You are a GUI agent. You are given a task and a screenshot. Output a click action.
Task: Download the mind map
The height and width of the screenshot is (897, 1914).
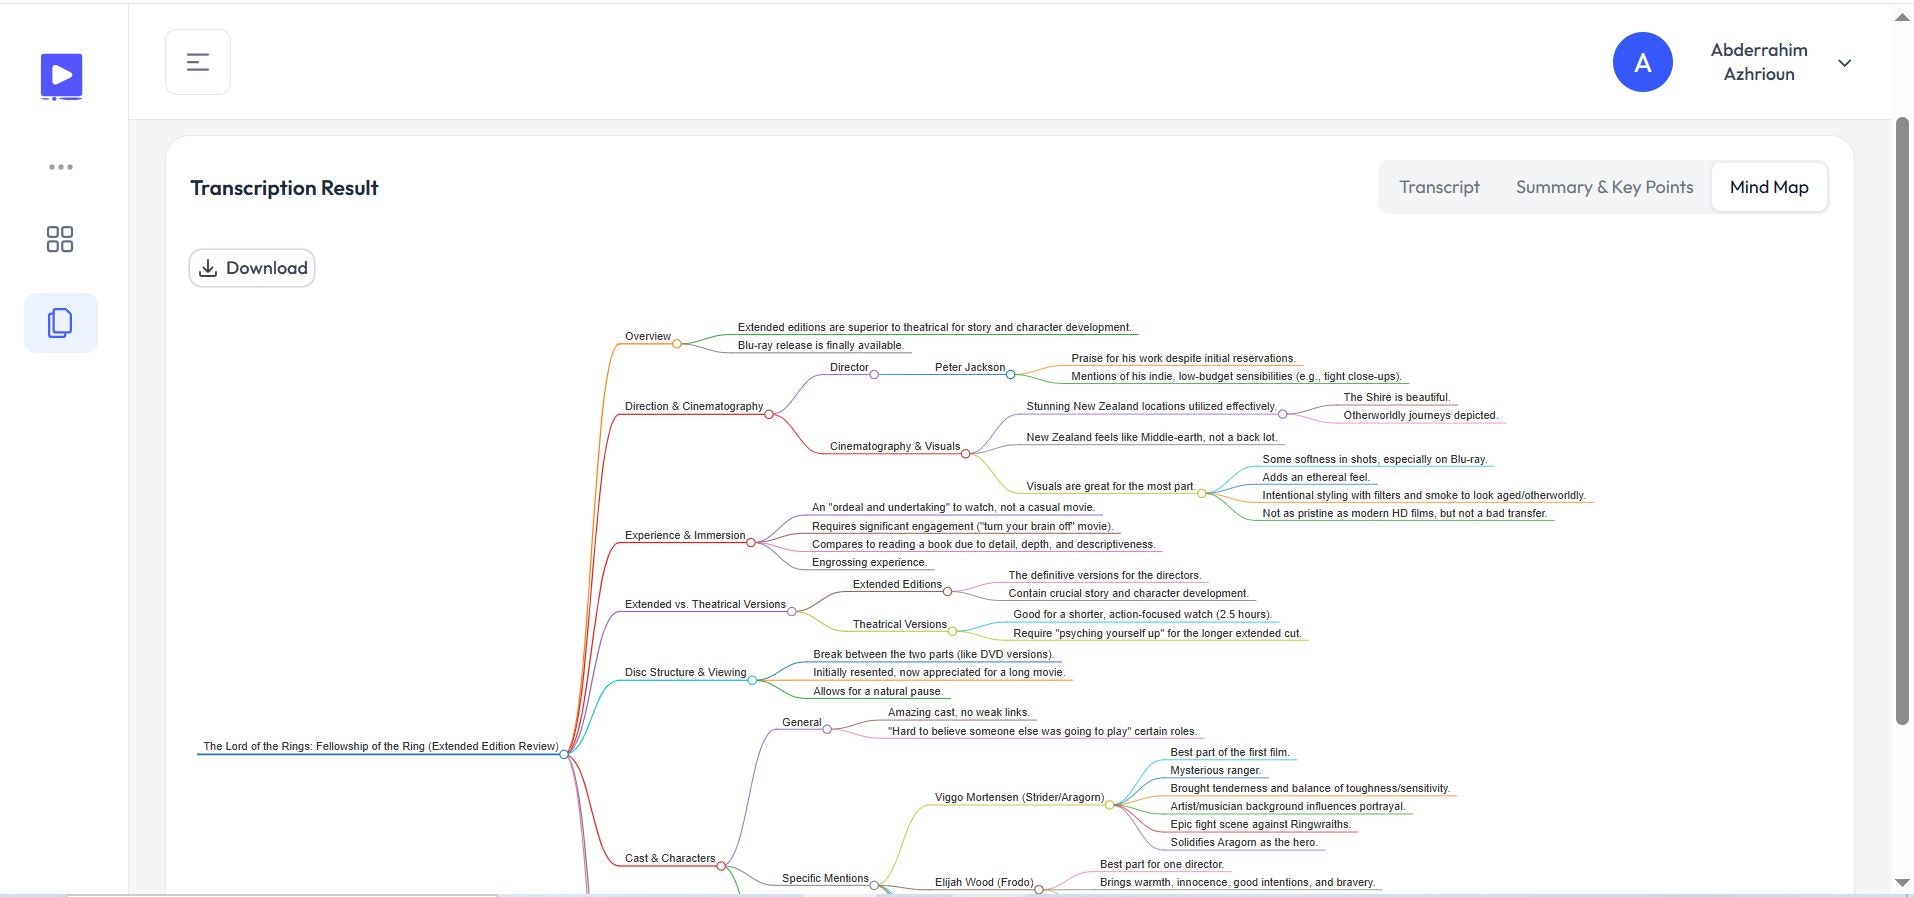coord(252,268)
